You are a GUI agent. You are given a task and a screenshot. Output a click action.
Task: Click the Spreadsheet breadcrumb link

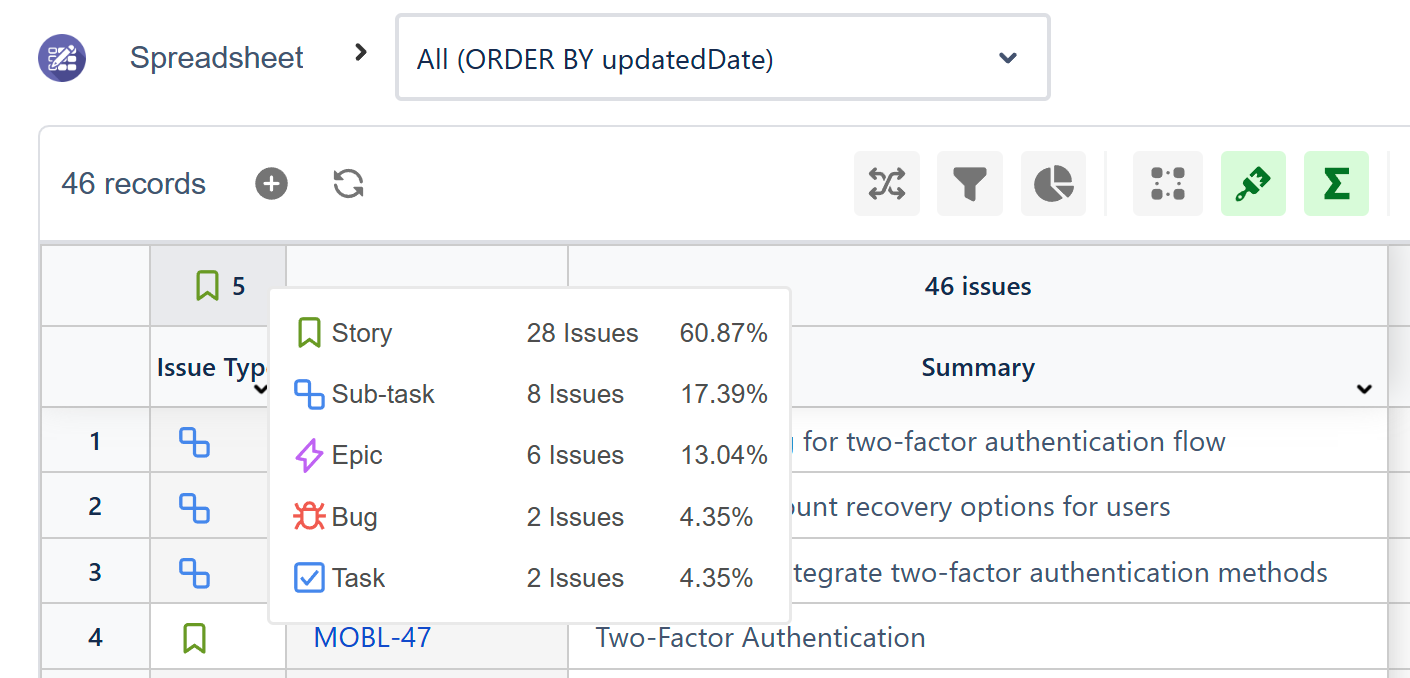(217, 58)
